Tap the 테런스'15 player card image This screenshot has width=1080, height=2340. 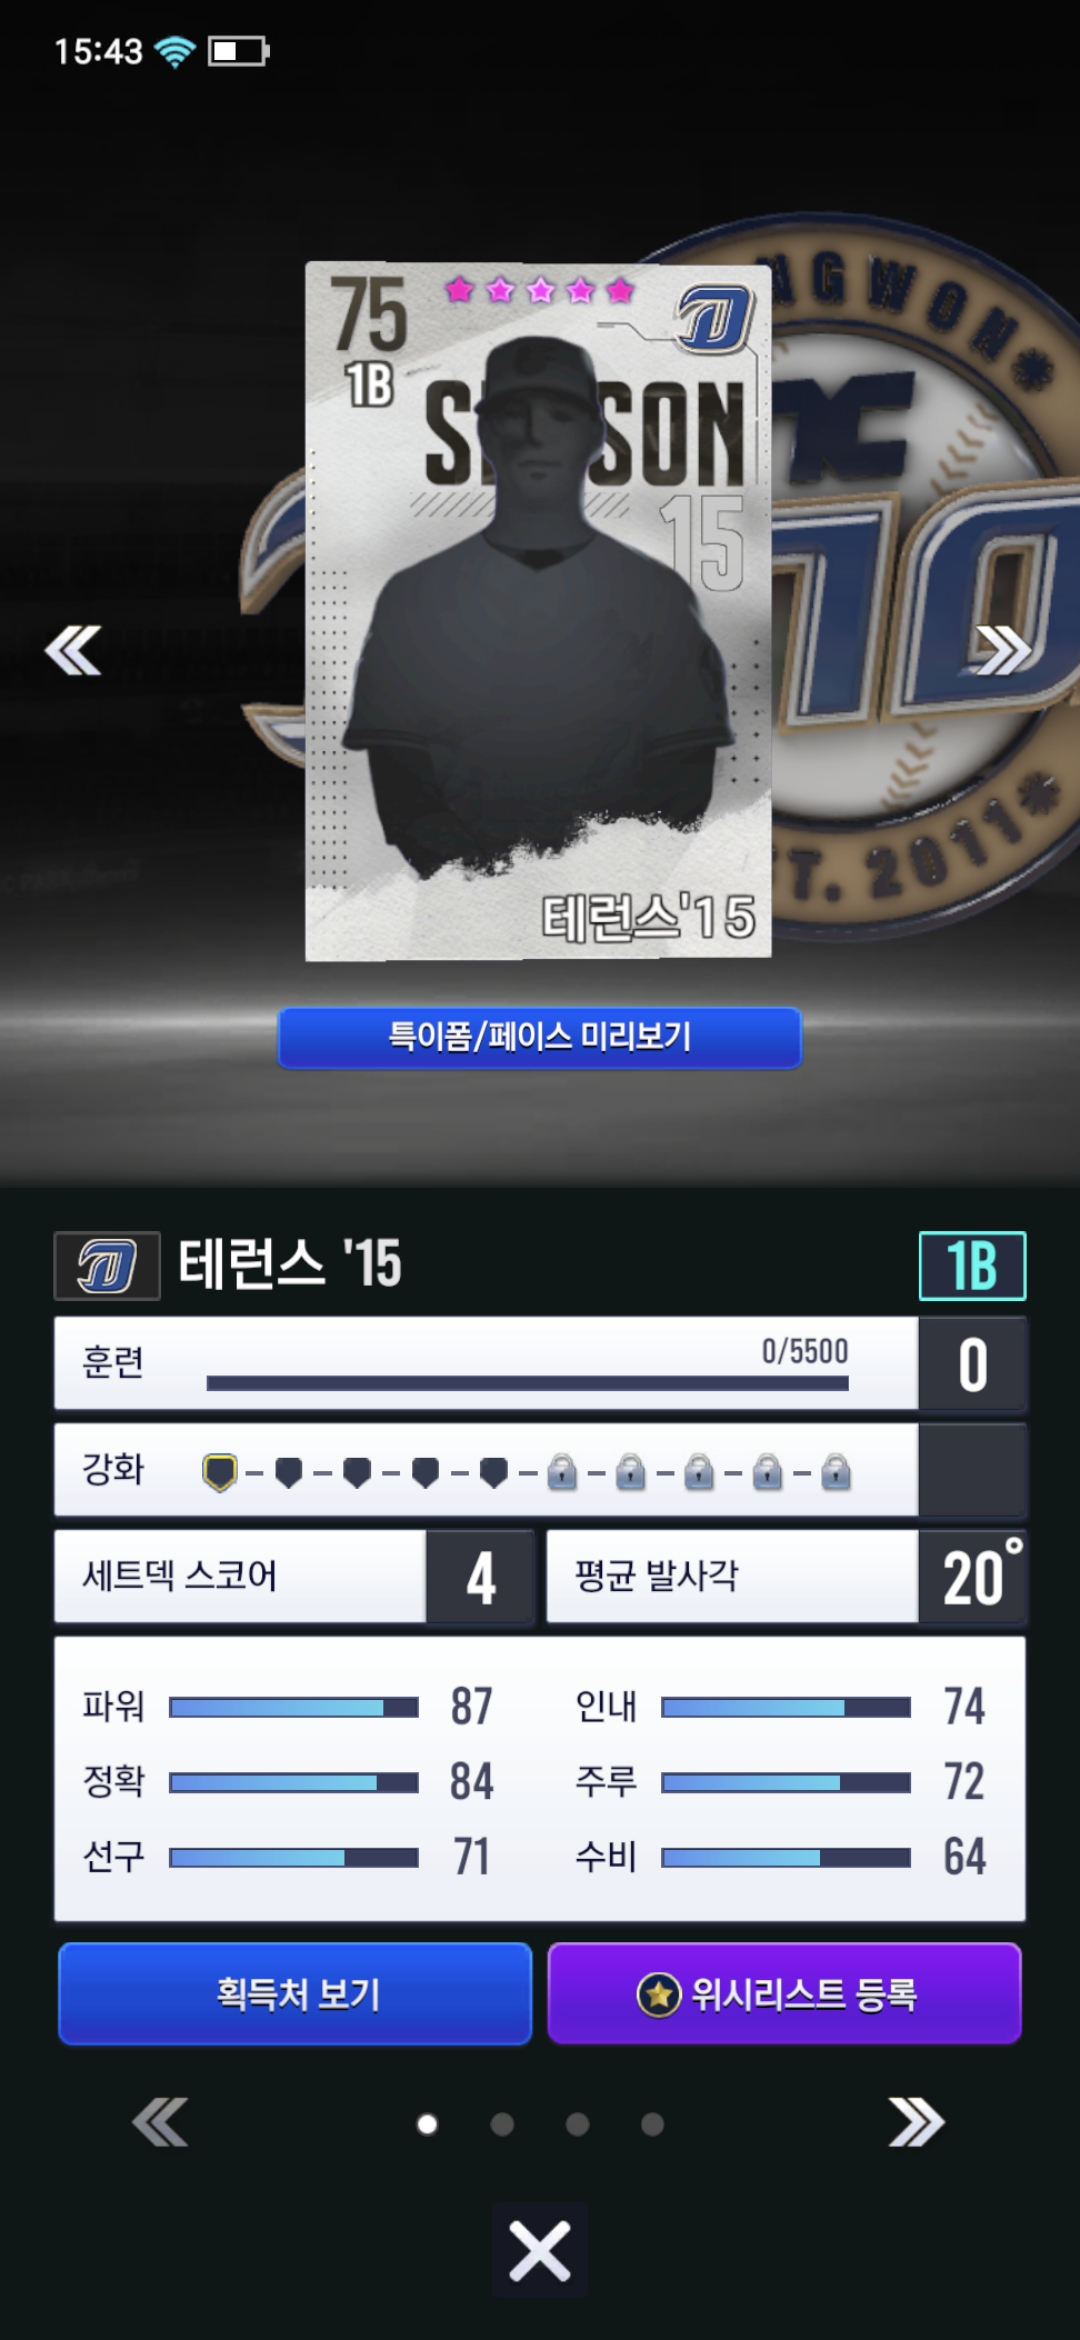point(538,611)
